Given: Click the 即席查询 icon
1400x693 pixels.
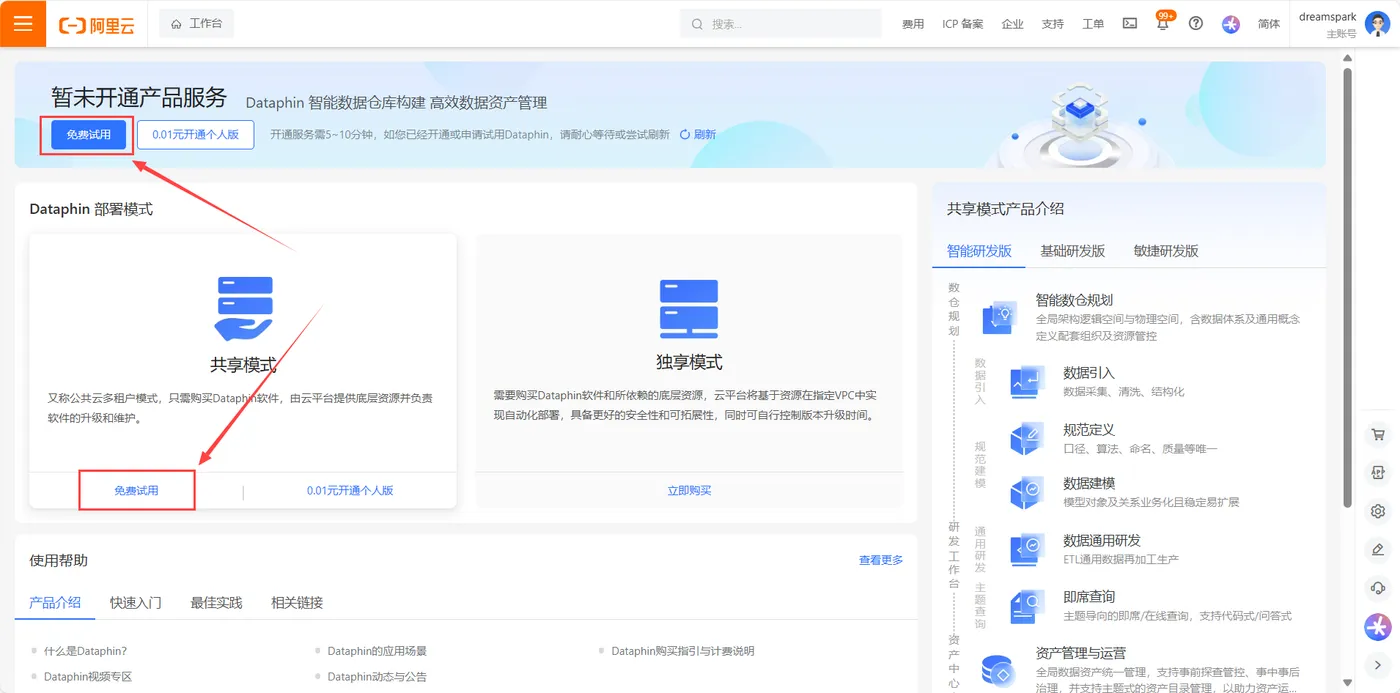Looking at the screenshot, I should click(1027, 605).
